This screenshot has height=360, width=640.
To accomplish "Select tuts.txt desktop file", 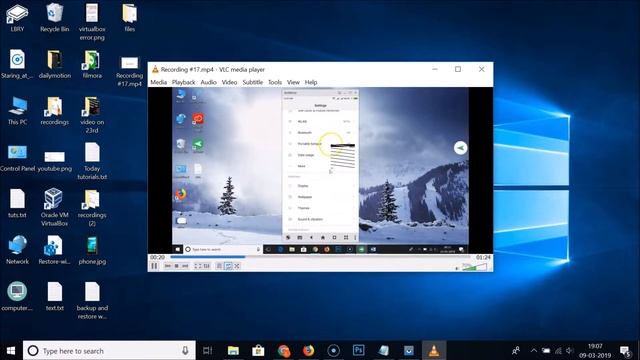I will click(x=17, y=203).
